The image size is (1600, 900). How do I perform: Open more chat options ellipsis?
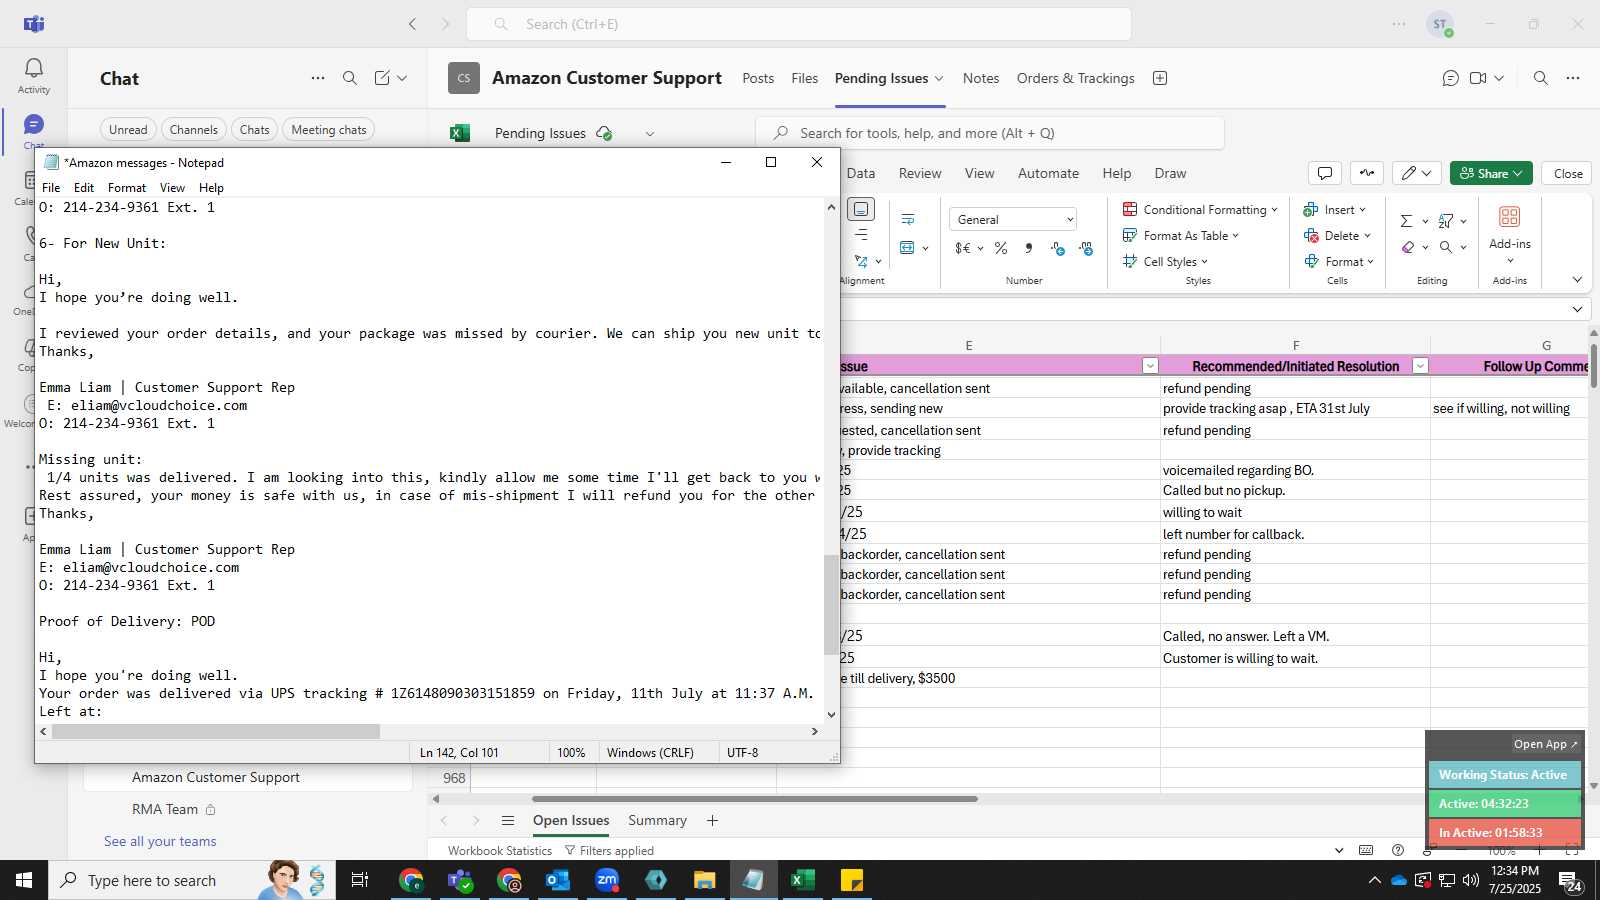318,78
